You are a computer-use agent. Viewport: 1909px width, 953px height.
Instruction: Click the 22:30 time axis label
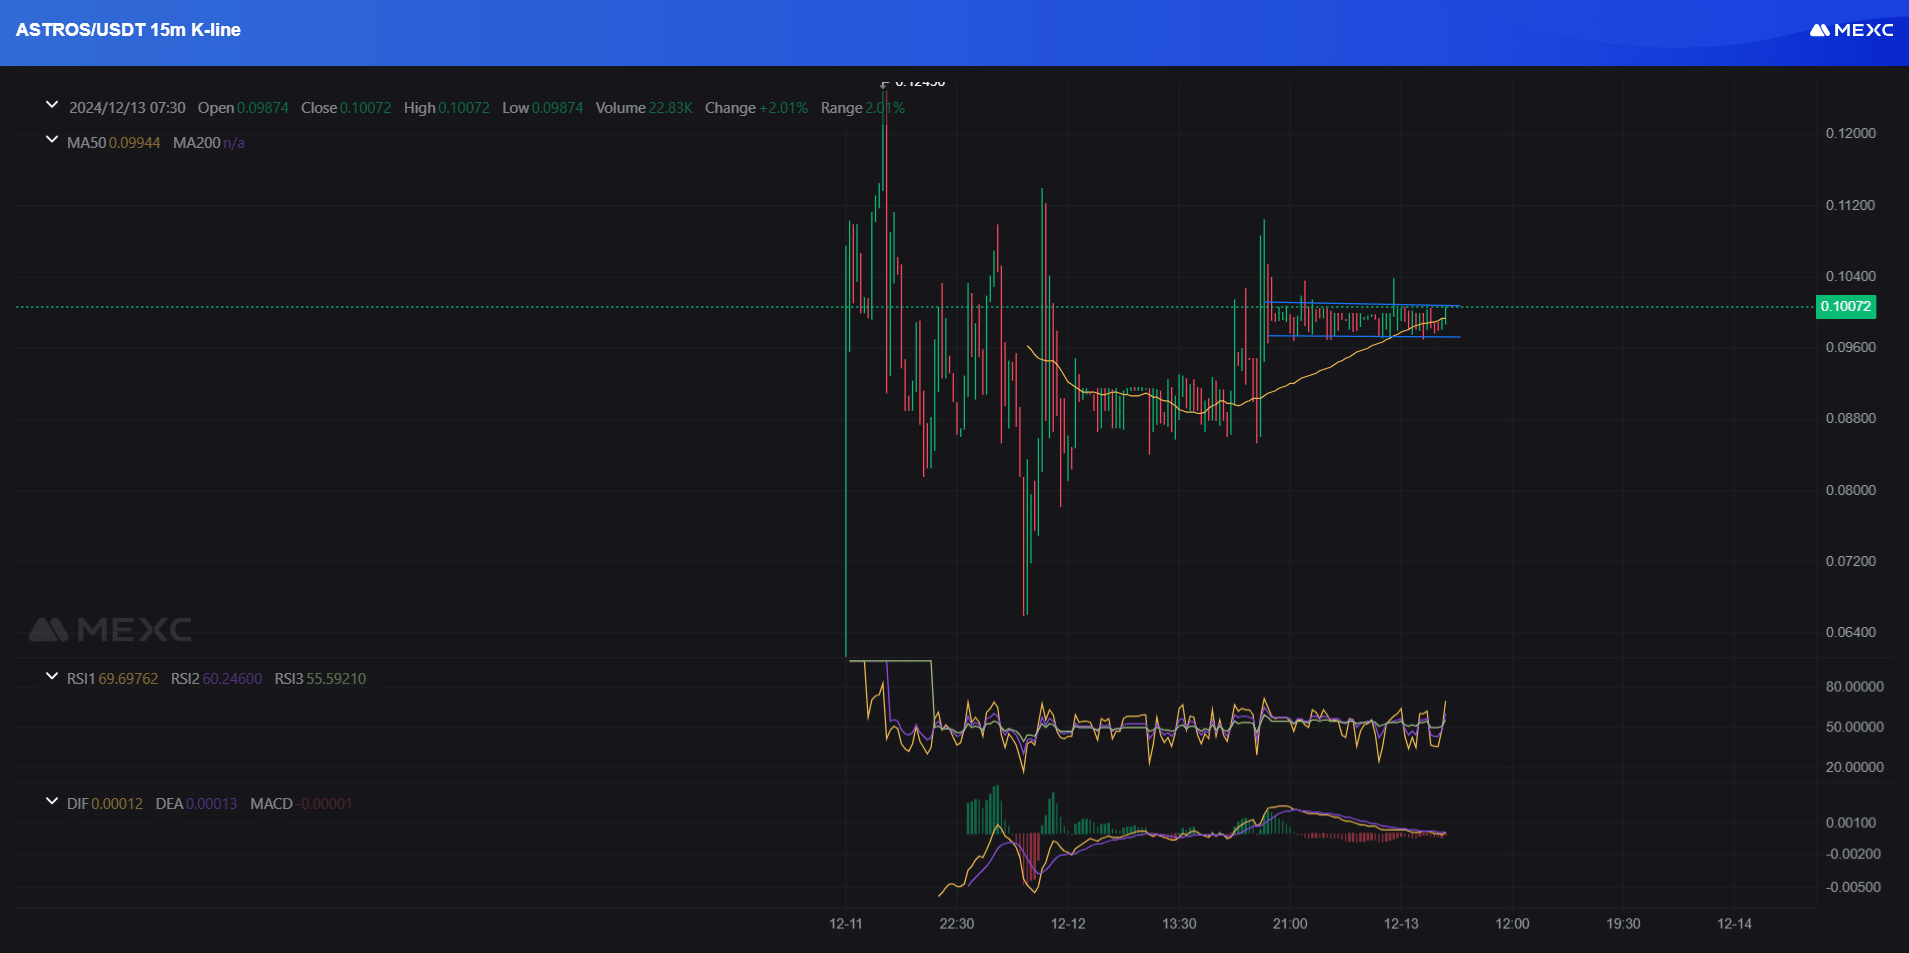(x=957, y=924)
